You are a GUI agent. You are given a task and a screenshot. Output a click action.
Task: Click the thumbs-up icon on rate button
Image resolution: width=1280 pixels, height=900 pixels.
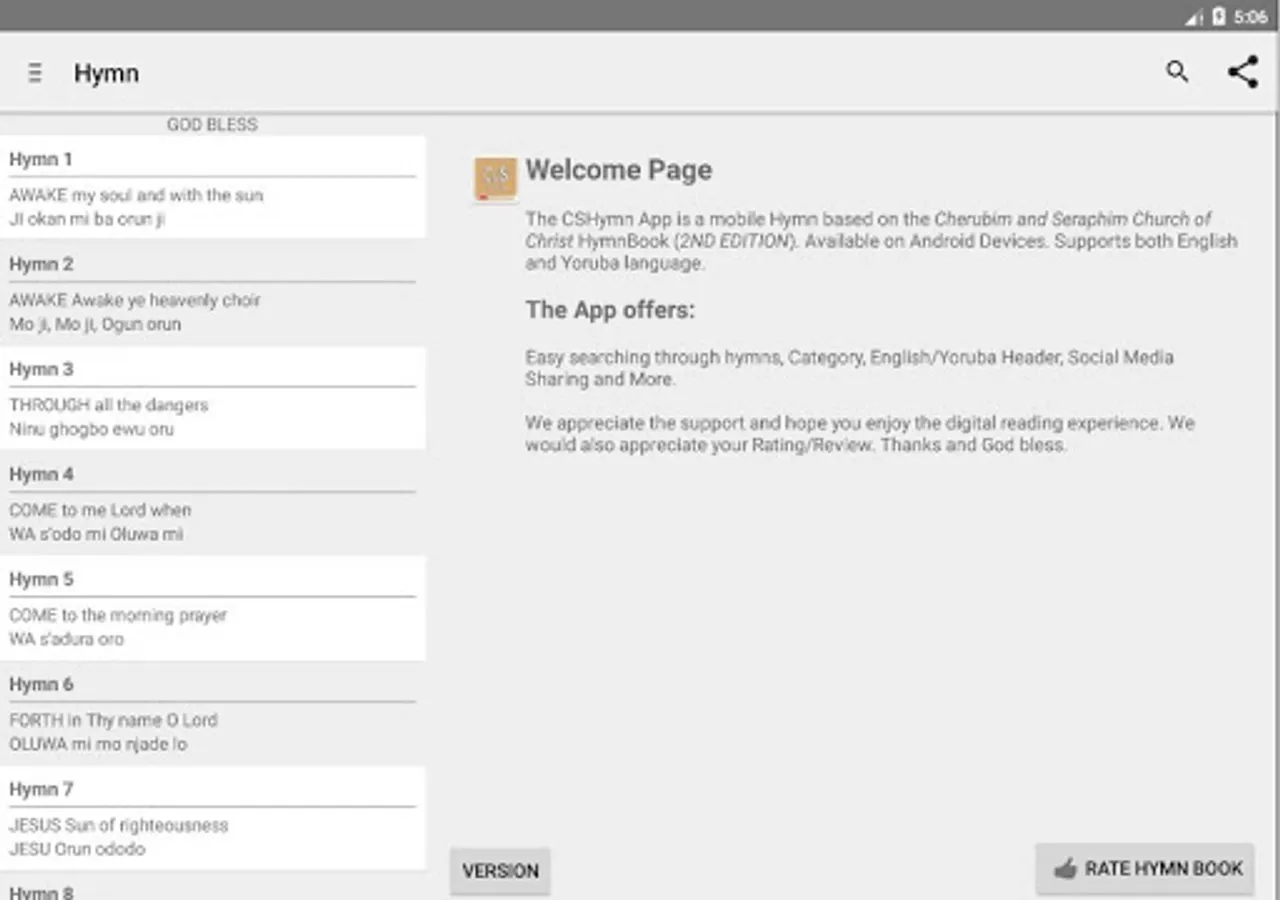point(1065,869)
